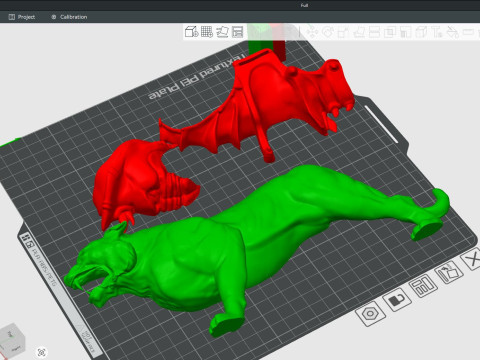Click the Textured PEI Plate label
The height and width of the screenshot is (360, 480).
tap(197, 78)
